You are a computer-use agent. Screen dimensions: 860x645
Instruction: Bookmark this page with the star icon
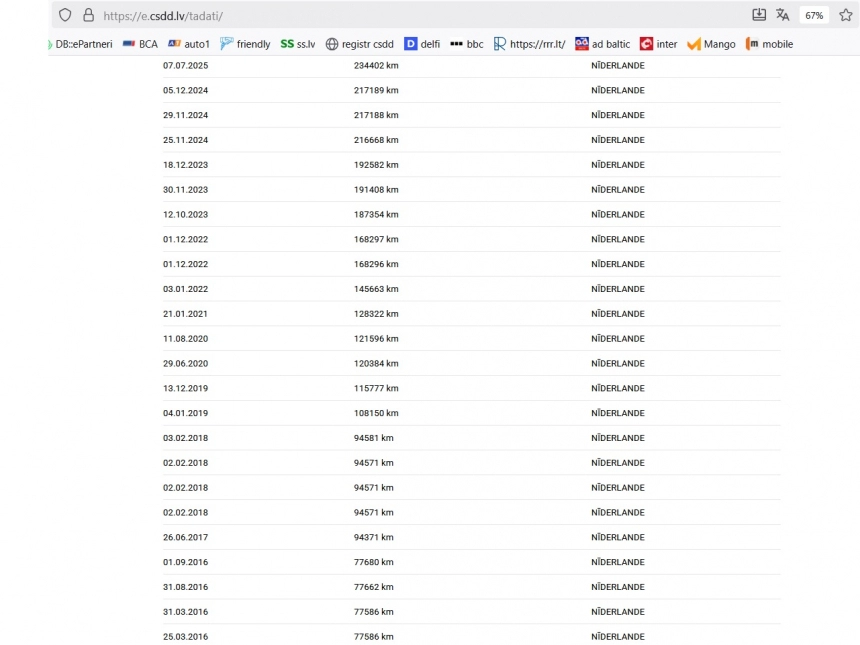(846, 15)
